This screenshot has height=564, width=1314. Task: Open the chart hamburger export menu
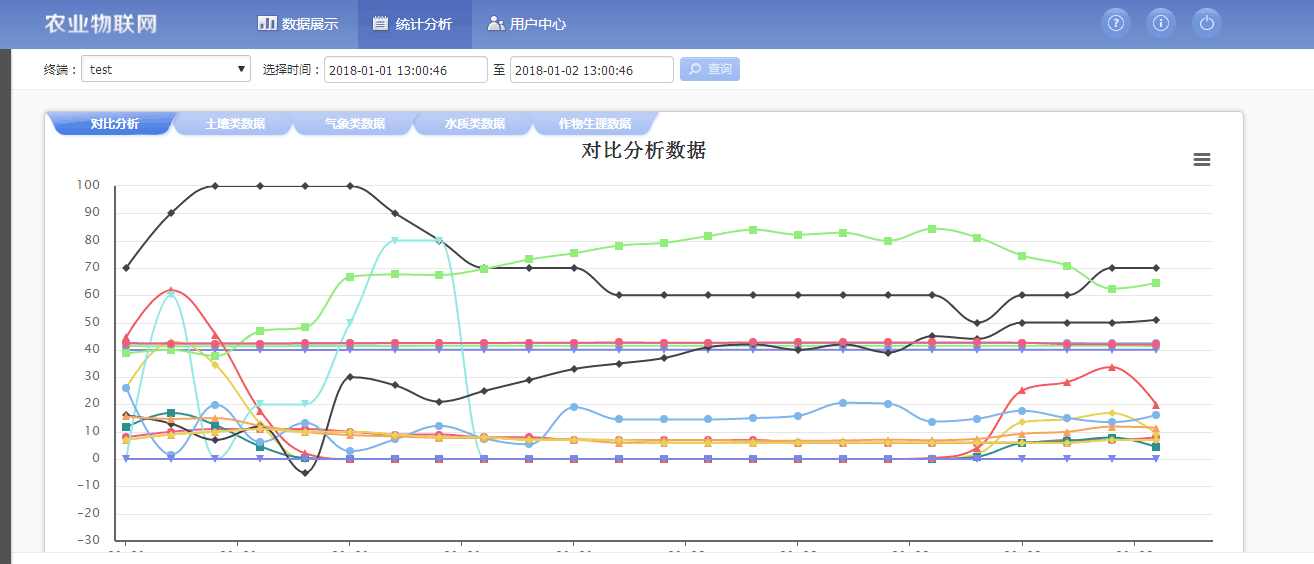coord(1202,160)
